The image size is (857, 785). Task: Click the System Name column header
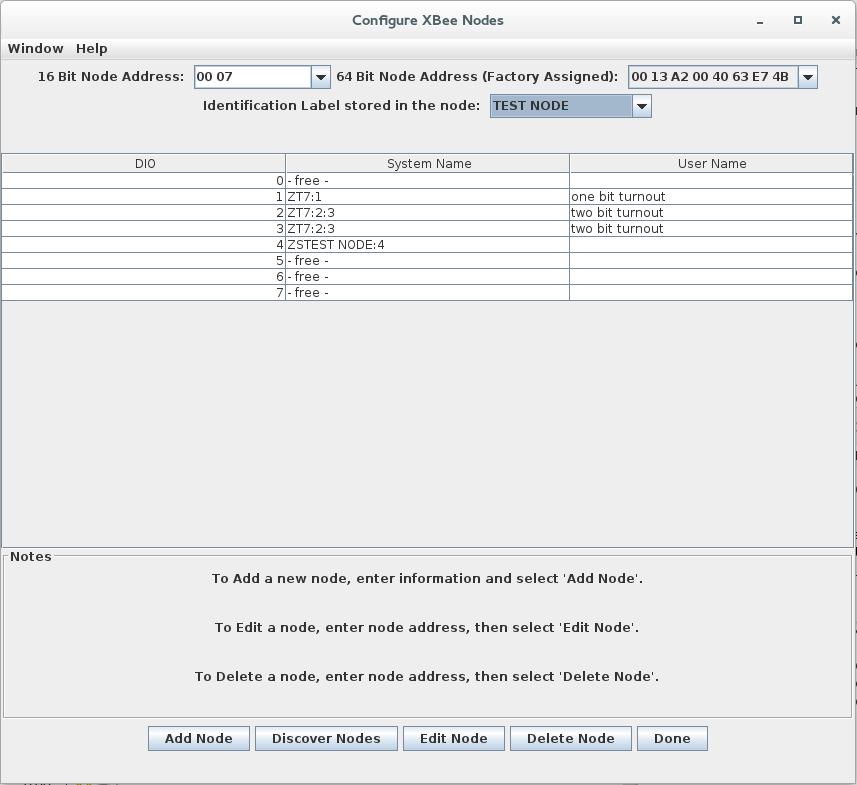(x=426, y=163)
